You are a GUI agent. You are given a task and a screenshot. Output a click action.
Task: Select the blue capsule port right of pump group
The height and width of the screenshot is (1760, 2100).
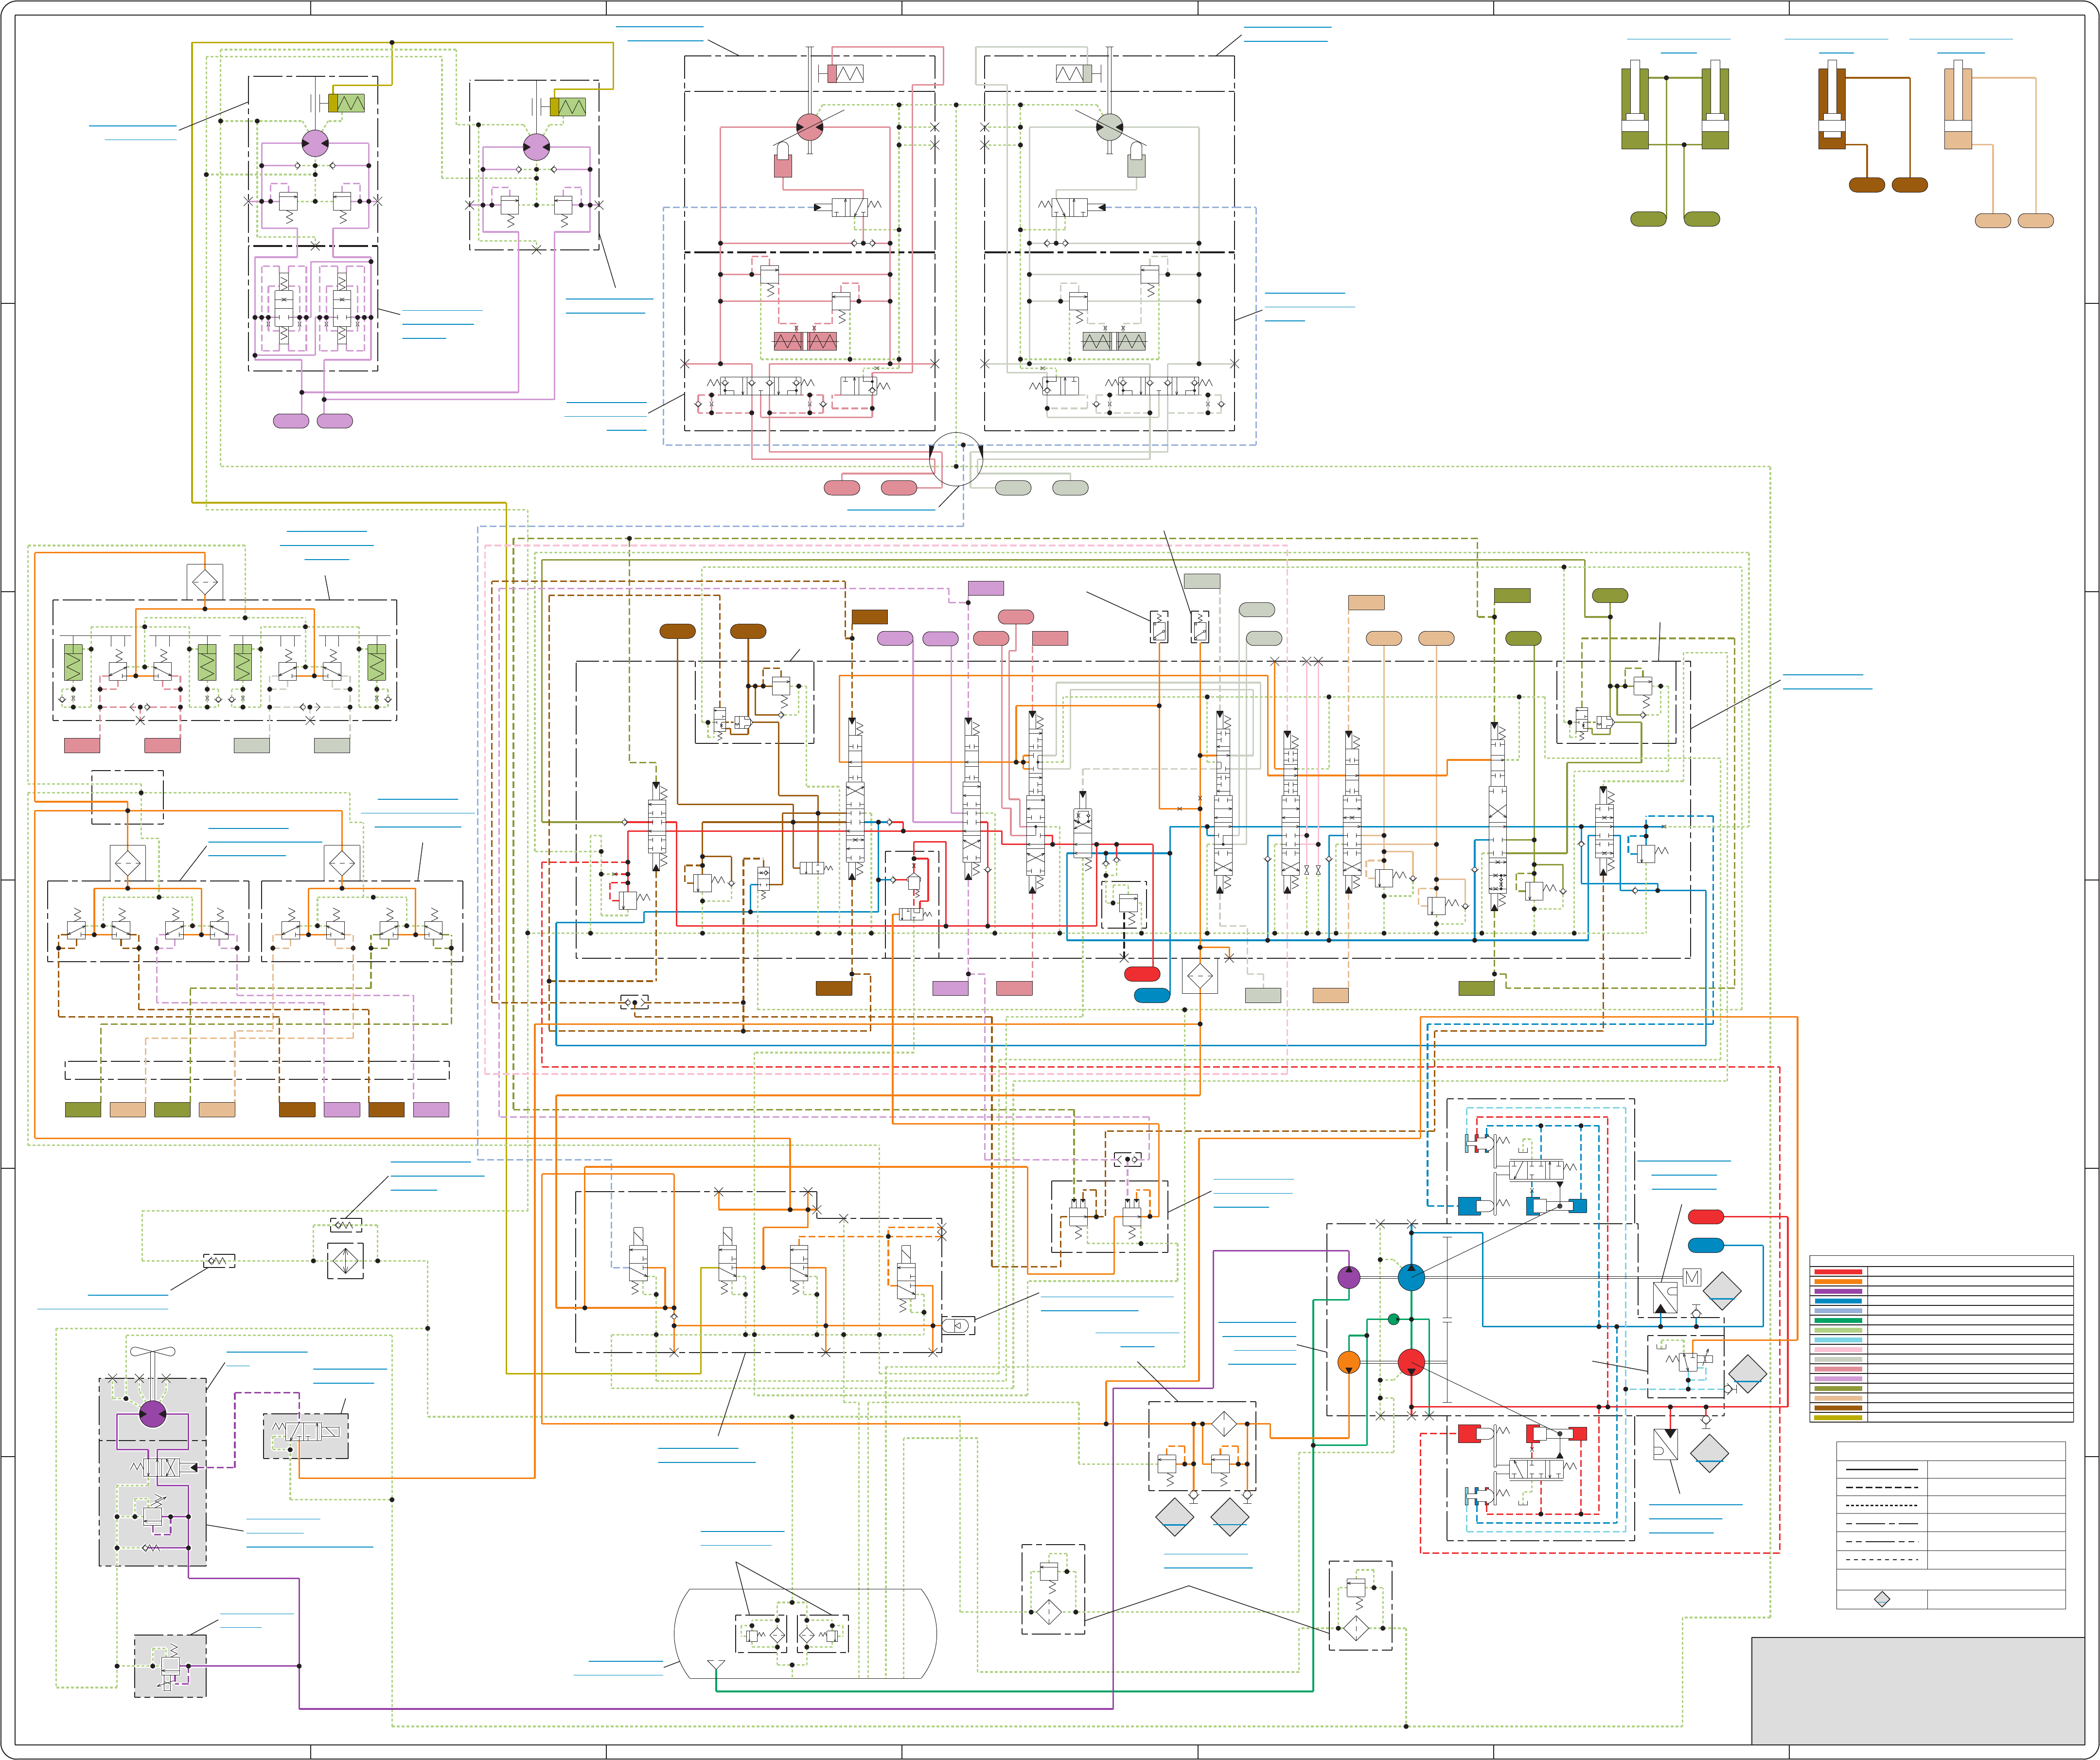click(1706, 1245)
